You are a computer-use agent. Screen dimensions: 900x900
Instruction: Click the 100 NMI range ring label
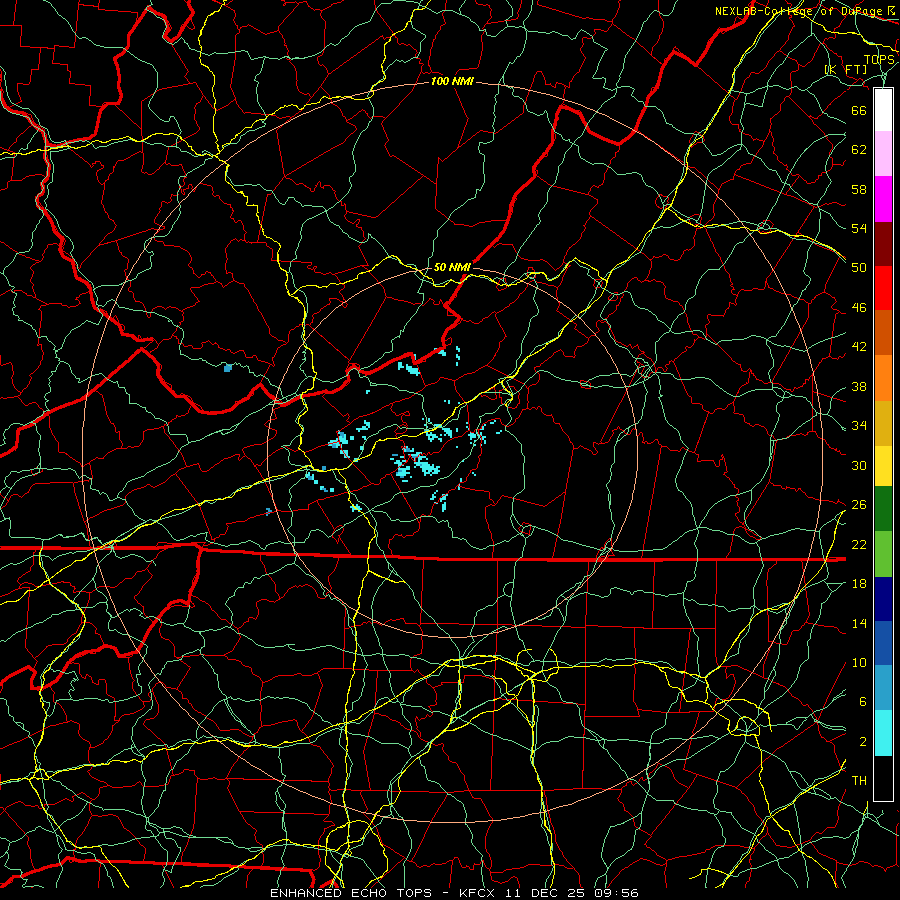452,82
